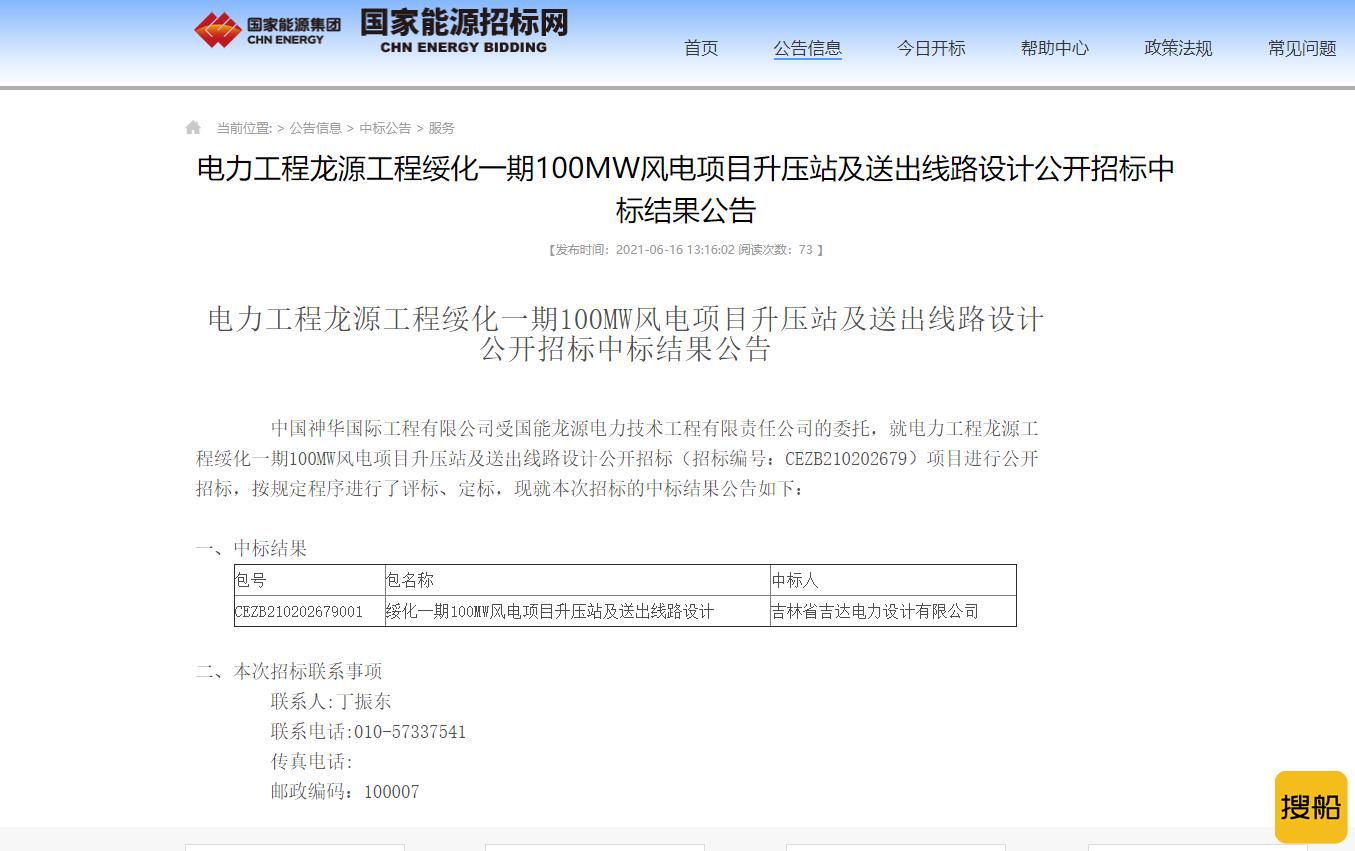
Task: Click the 国家能源招标网 site title
Action: click(x=464, y=30)
